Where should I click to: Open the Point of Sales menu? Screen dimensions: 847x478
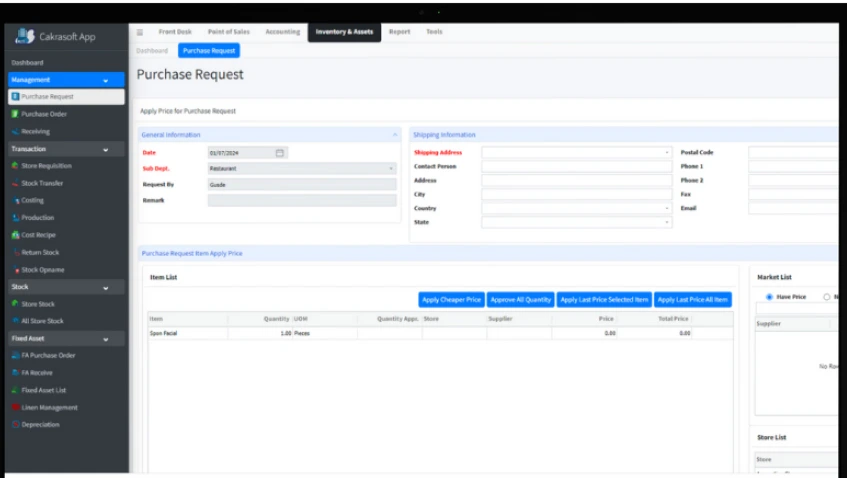pos(228,32)
